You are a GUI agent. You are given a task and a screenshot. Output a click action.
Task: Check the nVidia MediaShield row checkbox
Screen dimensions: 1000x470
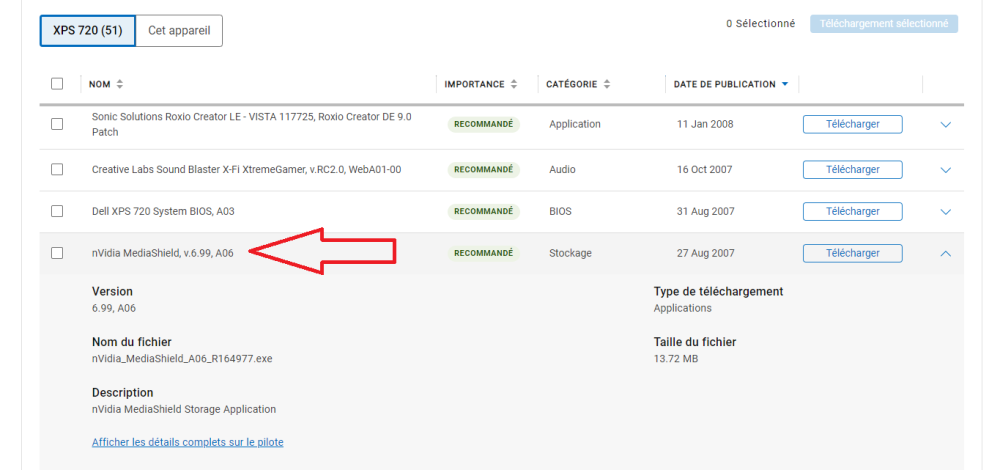pyautogui.click(x=57, y=253)
